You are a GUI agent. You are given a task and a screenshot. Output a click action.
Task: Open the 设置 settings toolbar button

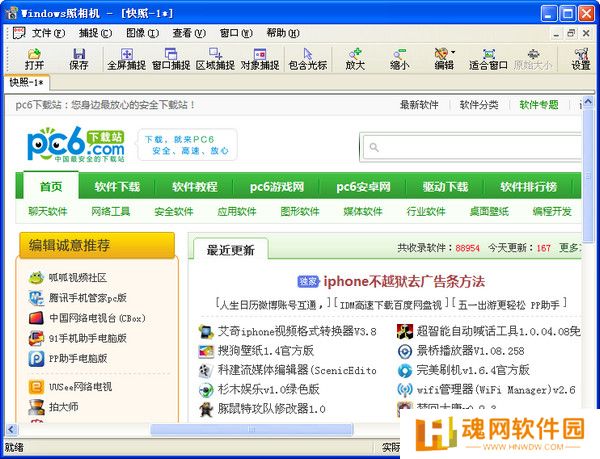(x=580, y=58)
